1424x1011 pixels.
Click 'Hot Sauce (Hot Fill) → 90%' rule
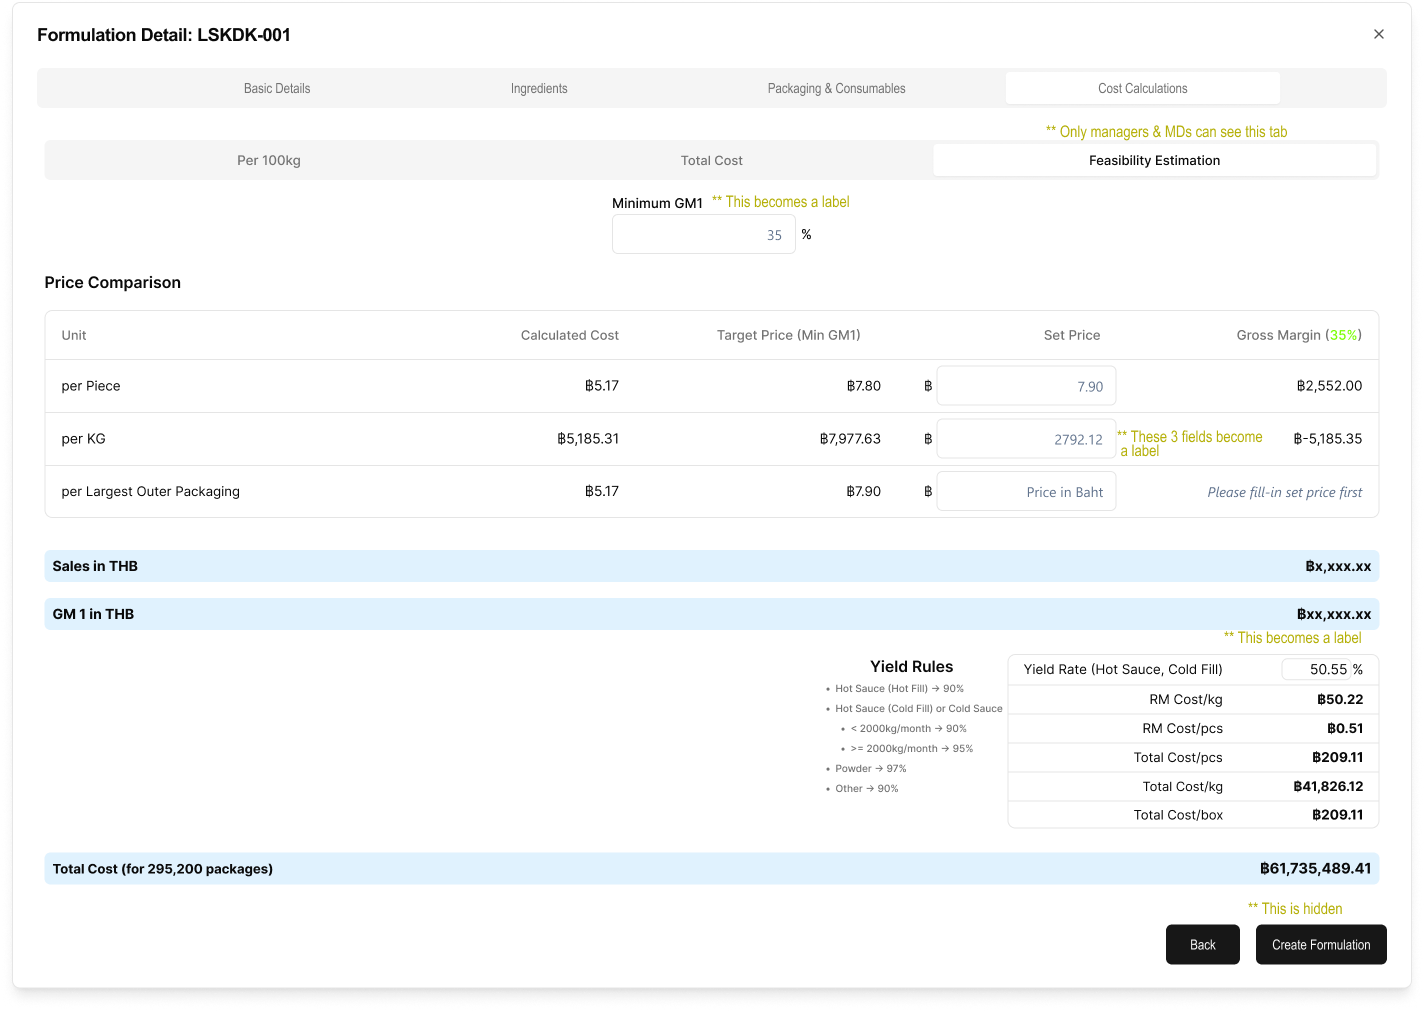tap(899, 688)
